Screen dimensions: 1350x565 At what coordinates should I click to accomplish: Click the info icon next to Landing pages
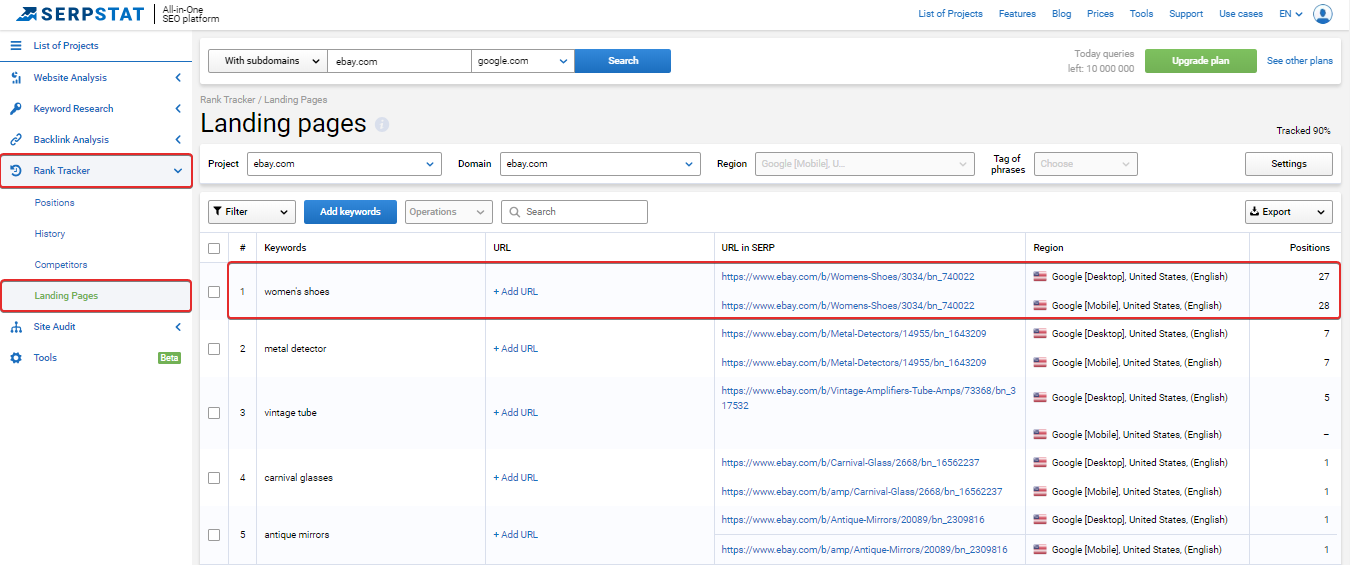tap(382, 125)
